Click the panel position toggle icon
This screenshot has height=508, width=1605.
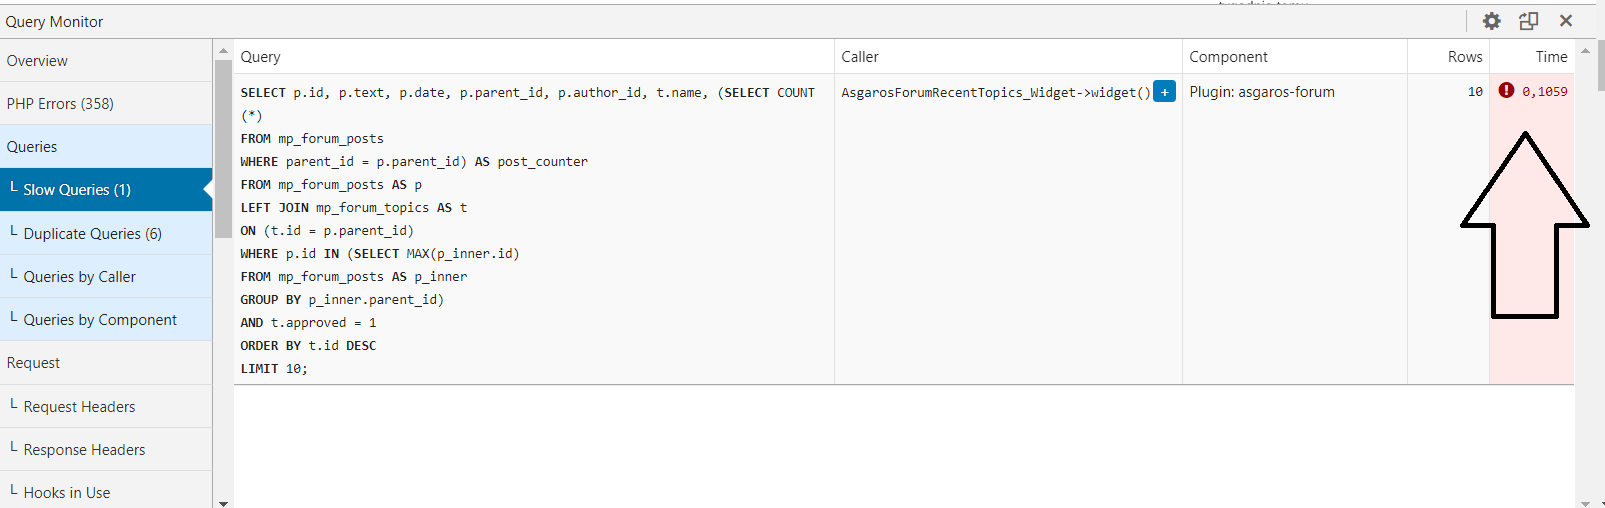[1528, 21]
